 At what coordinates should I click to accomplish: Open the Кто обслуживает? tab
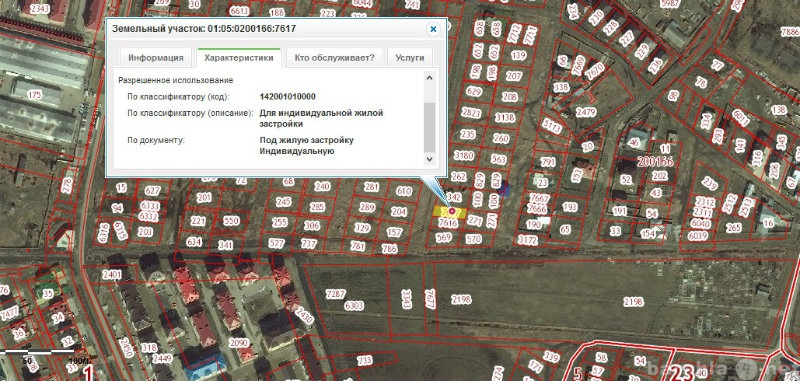tap(334, 58)
